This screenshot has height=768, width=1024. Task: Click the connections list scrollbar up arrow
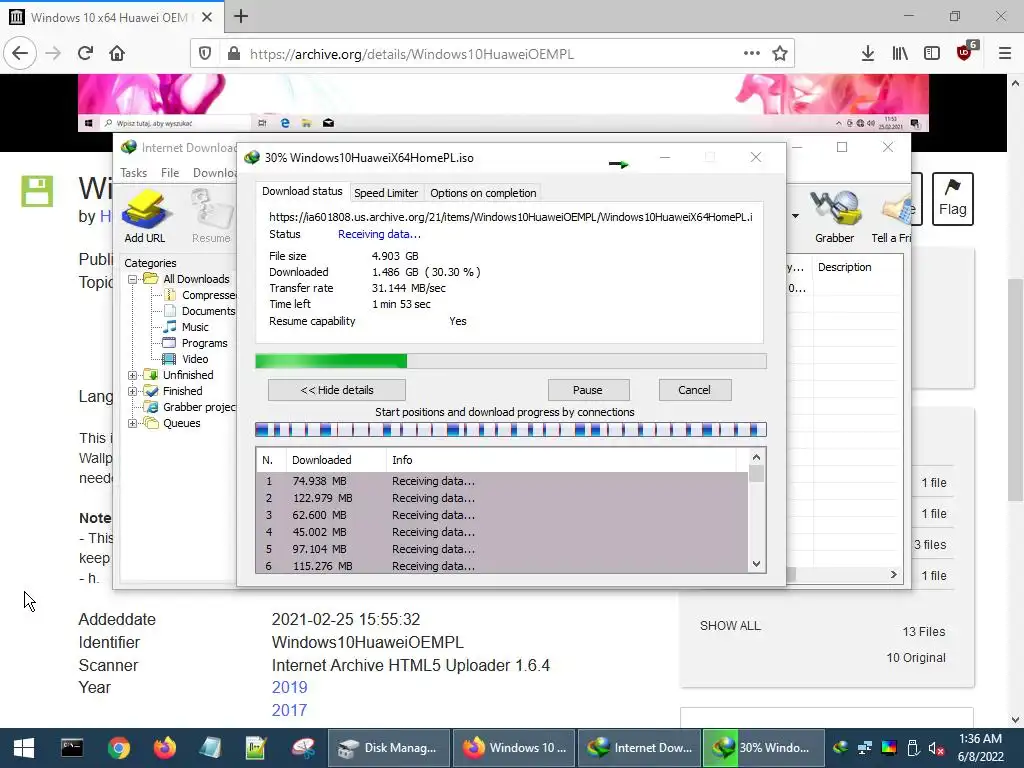pos(756,457)
